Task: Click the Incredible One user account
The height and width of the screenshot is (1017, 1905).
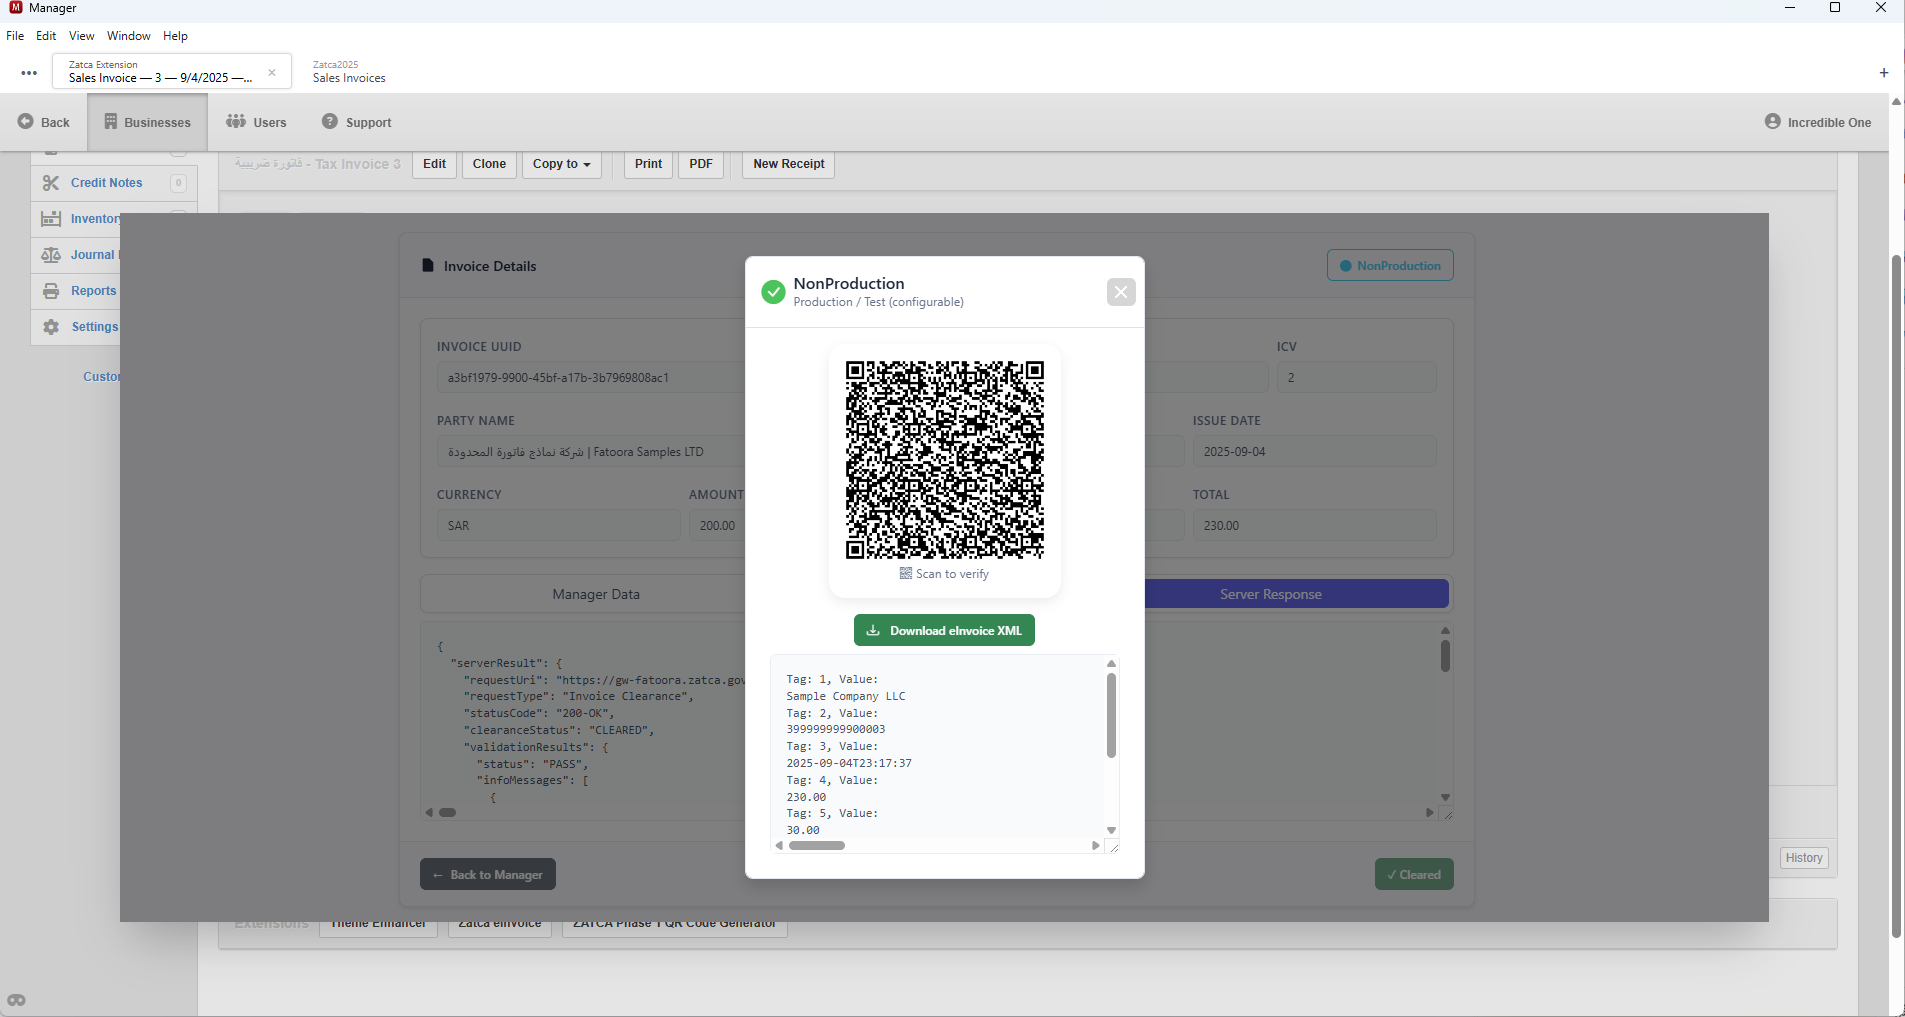Action: coord(1818,122)
